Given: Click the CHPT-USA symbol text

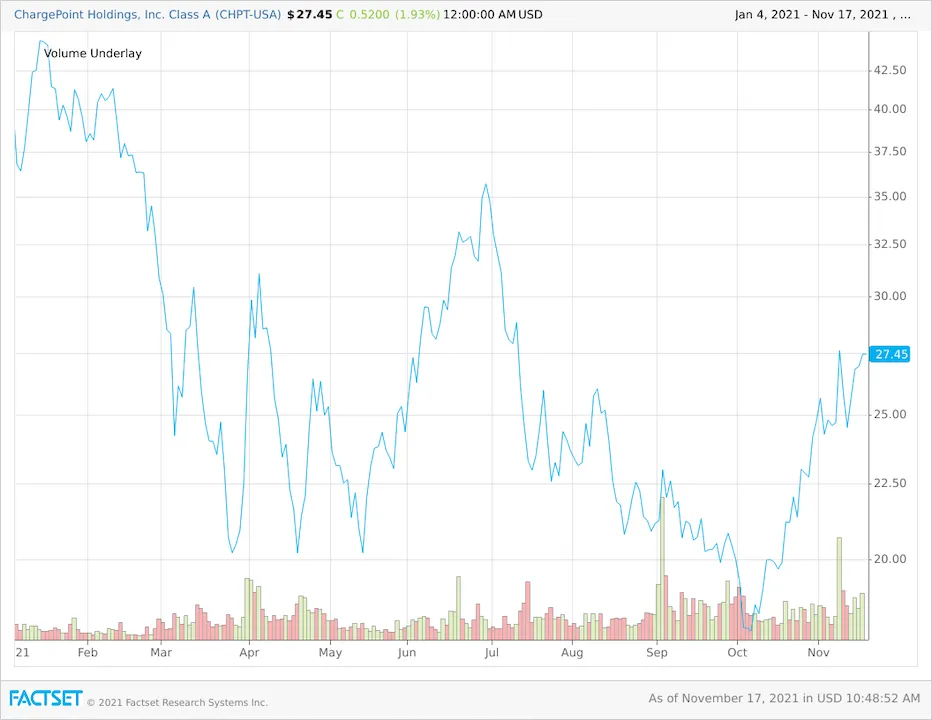Looking at the screenshot, I should pos(249,14).
